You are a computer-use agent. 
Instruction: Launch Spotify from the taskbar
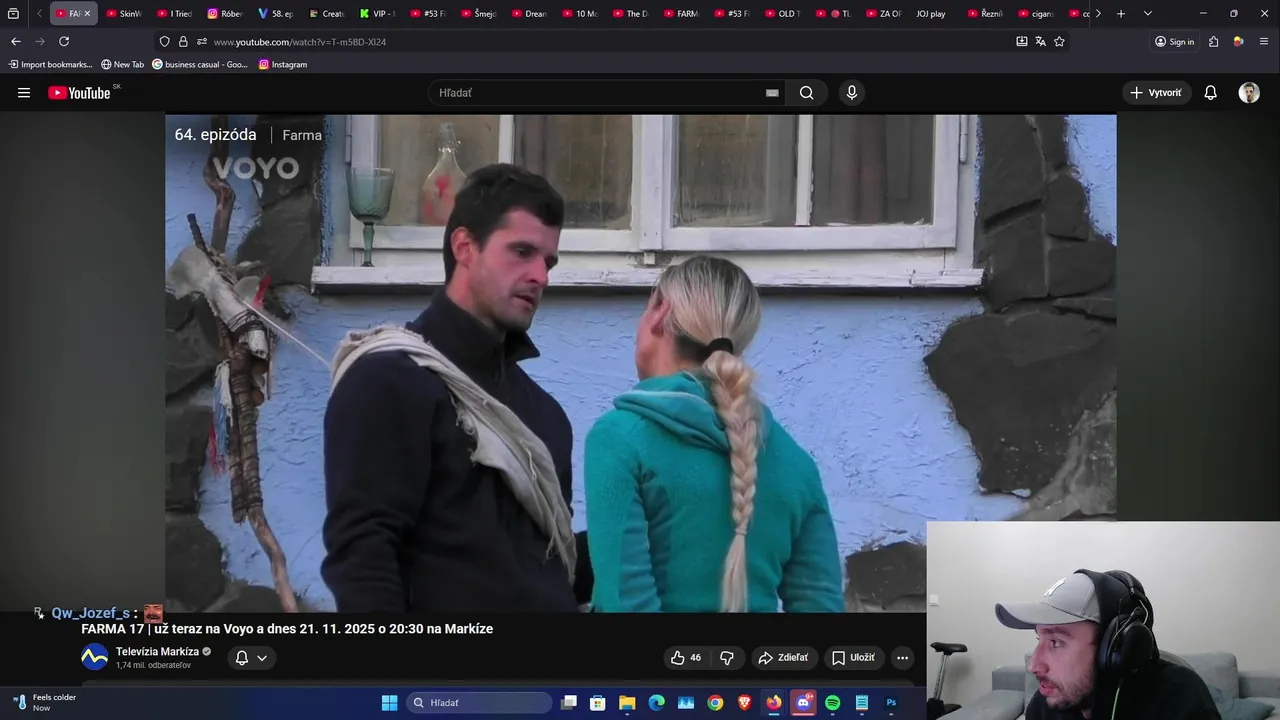[832, 703]
